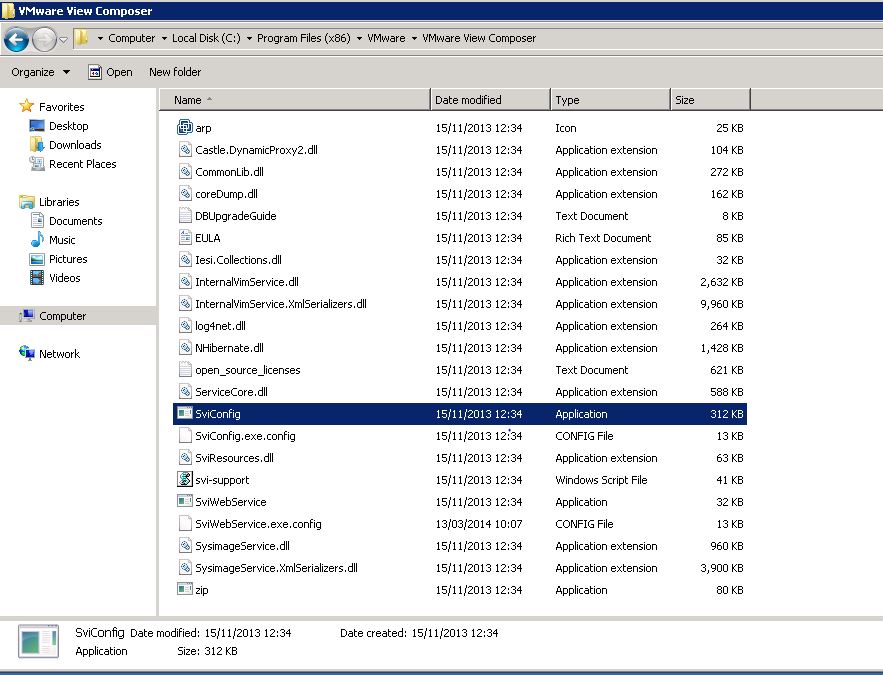The image size is (883, 675).
Task: Click VMware View Composer breadcrumb segment
Action: pyautogui.click(x=479, y=38)
